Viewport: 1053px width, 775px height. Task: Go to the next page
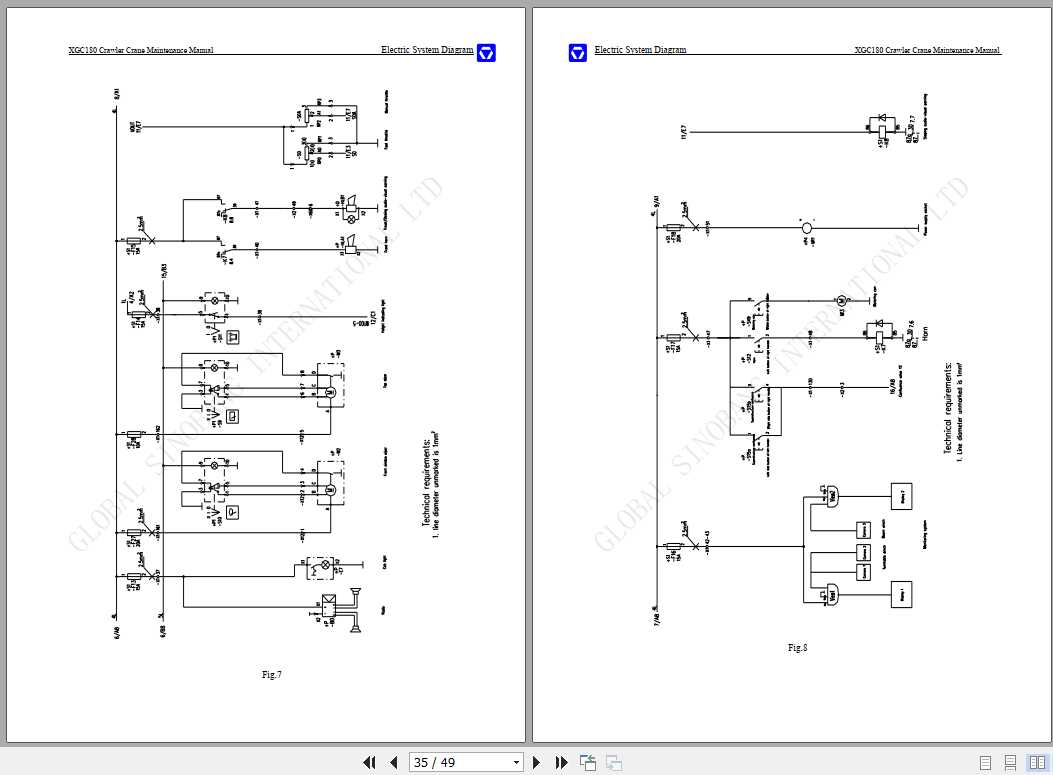click(x=536, y=762)
